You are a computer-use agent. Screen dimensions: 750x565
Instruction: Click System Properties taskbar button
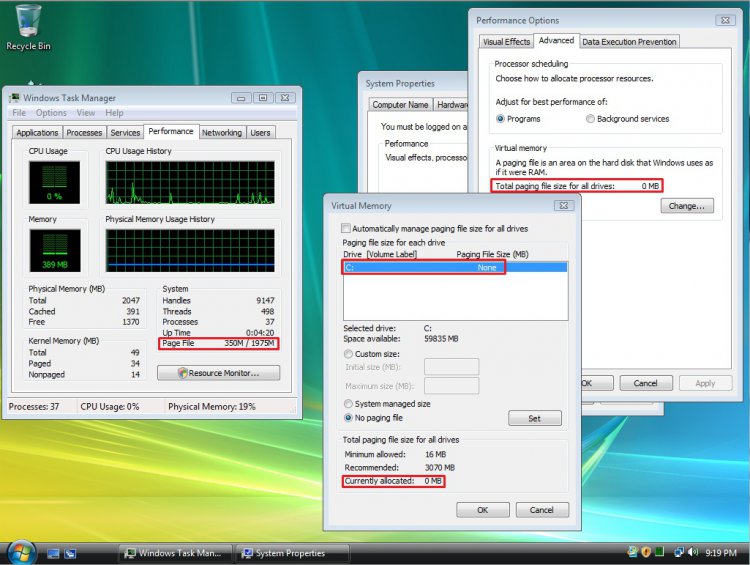[293, 553]
